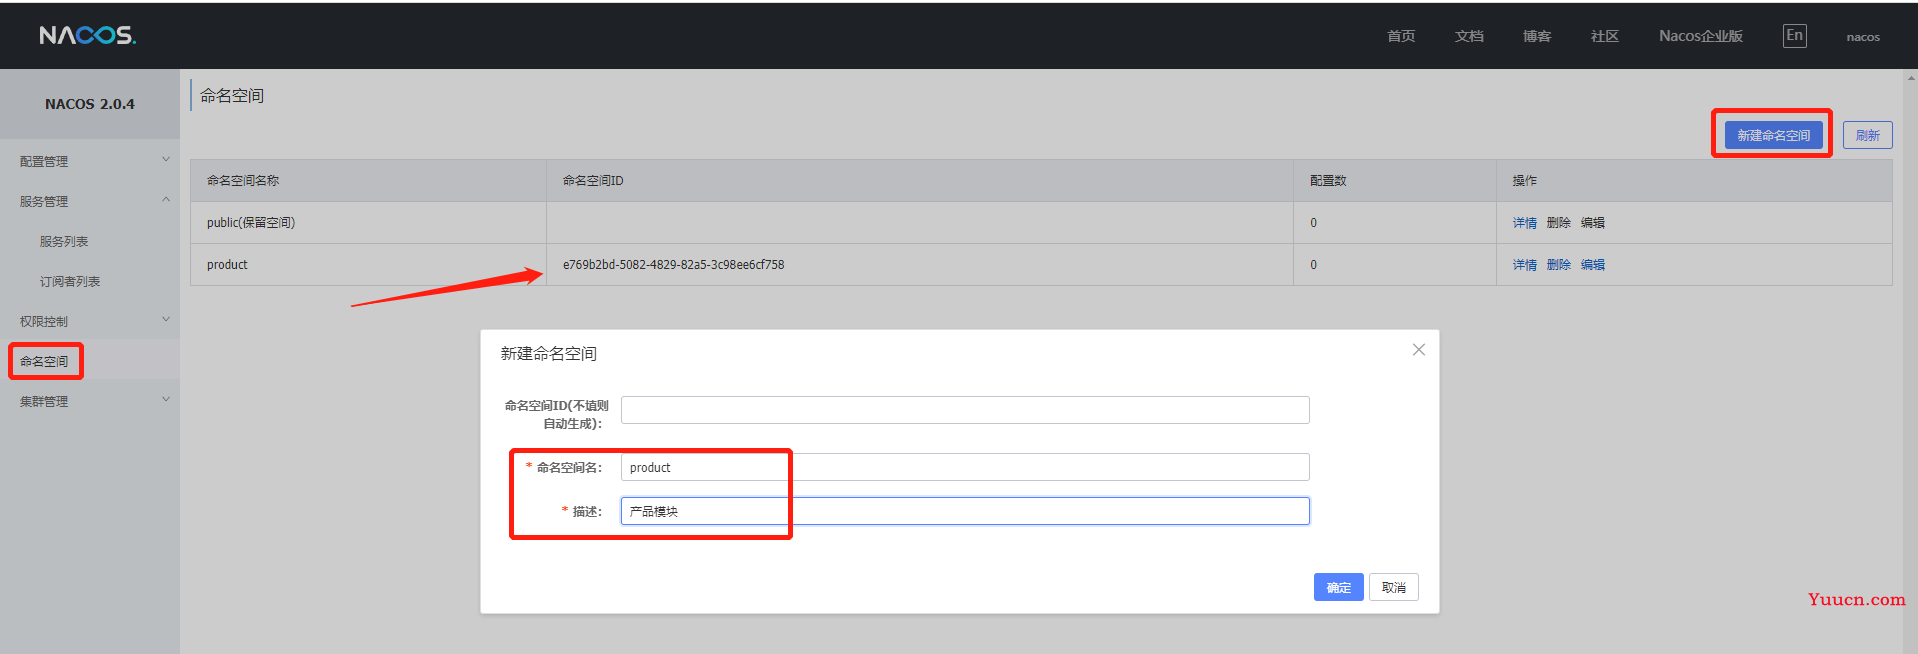Open 社区 in top navigation
1918x654 pixels.
(x=1605, y=36)
